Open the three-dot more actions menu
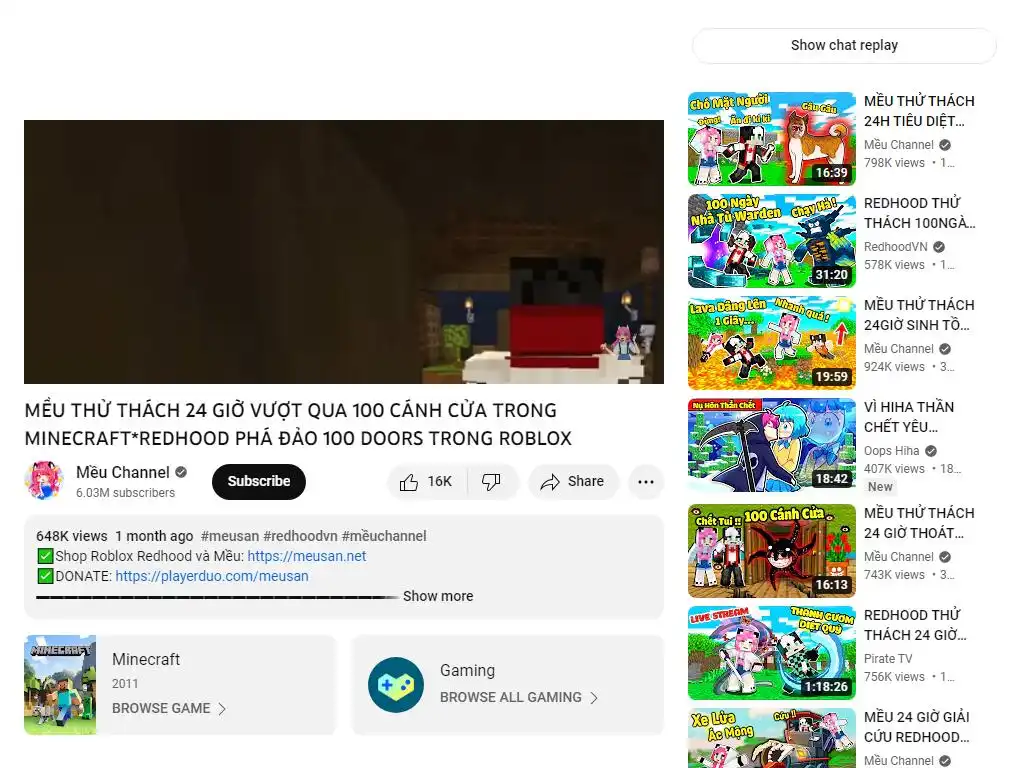Screen dimensions: 1024x768 pos(646,482)
